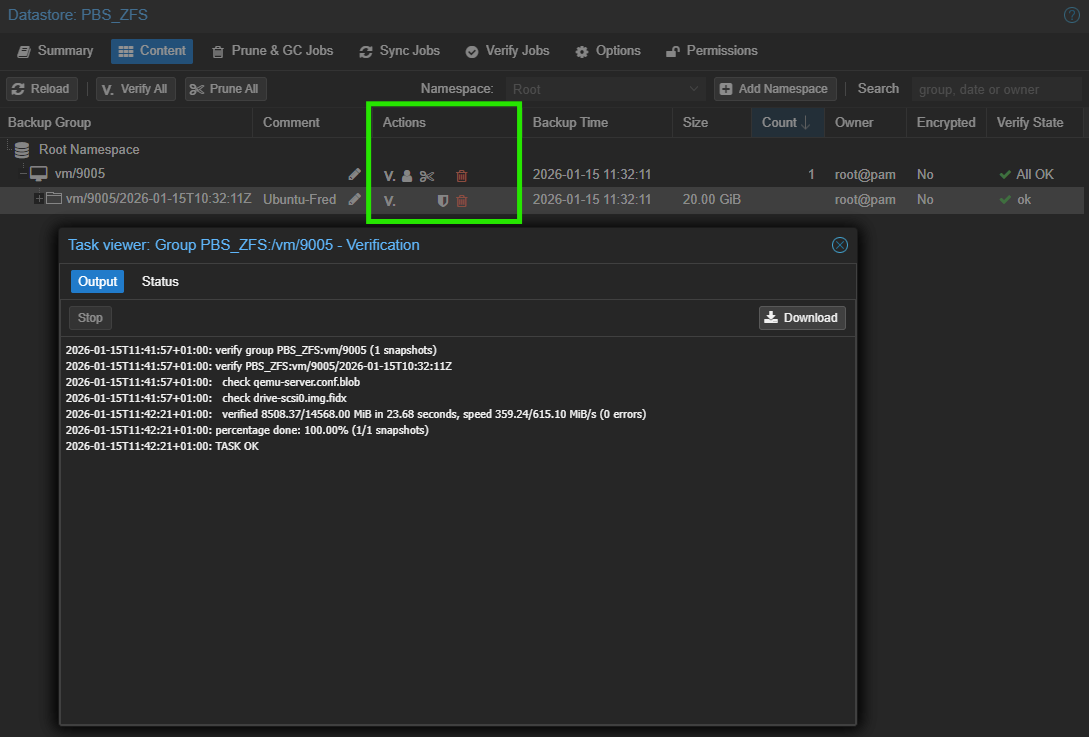The image size is (1089, 737).
Task: Click trash icon for the 2026-01-15 snapshot
Action: [x=461, y=201]
